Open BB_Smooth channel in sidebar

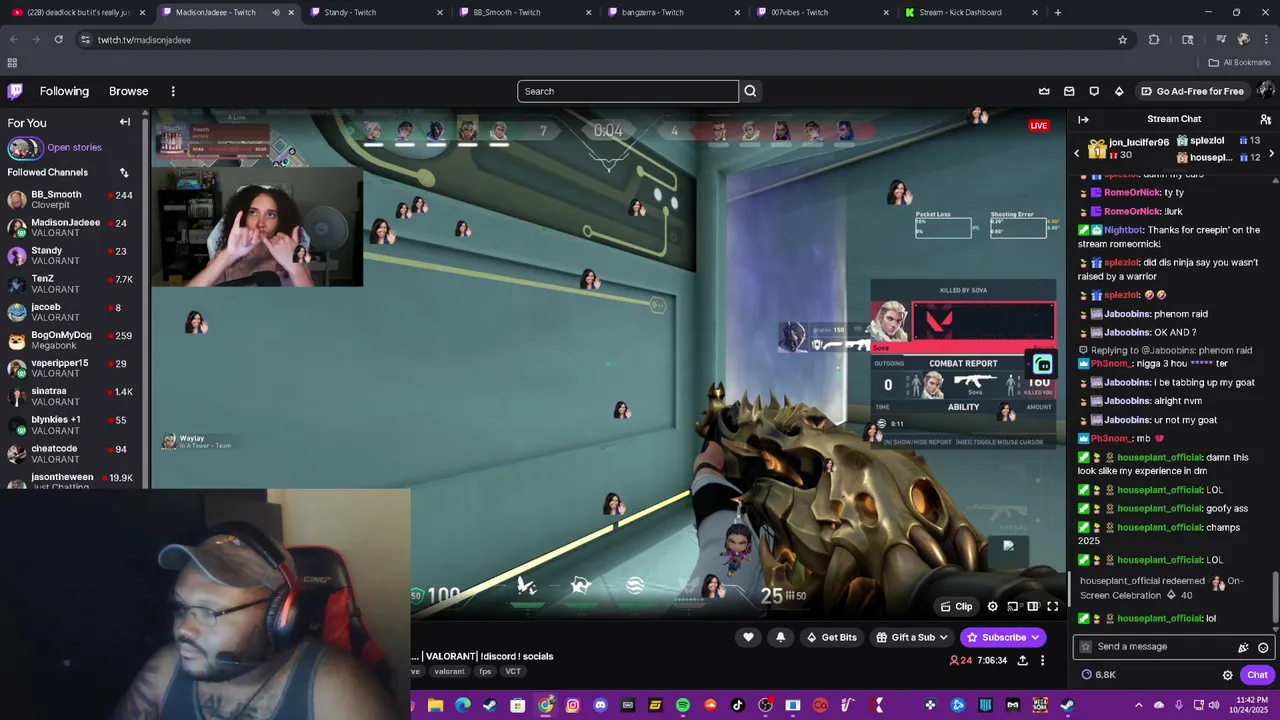[x=74, y=199]
